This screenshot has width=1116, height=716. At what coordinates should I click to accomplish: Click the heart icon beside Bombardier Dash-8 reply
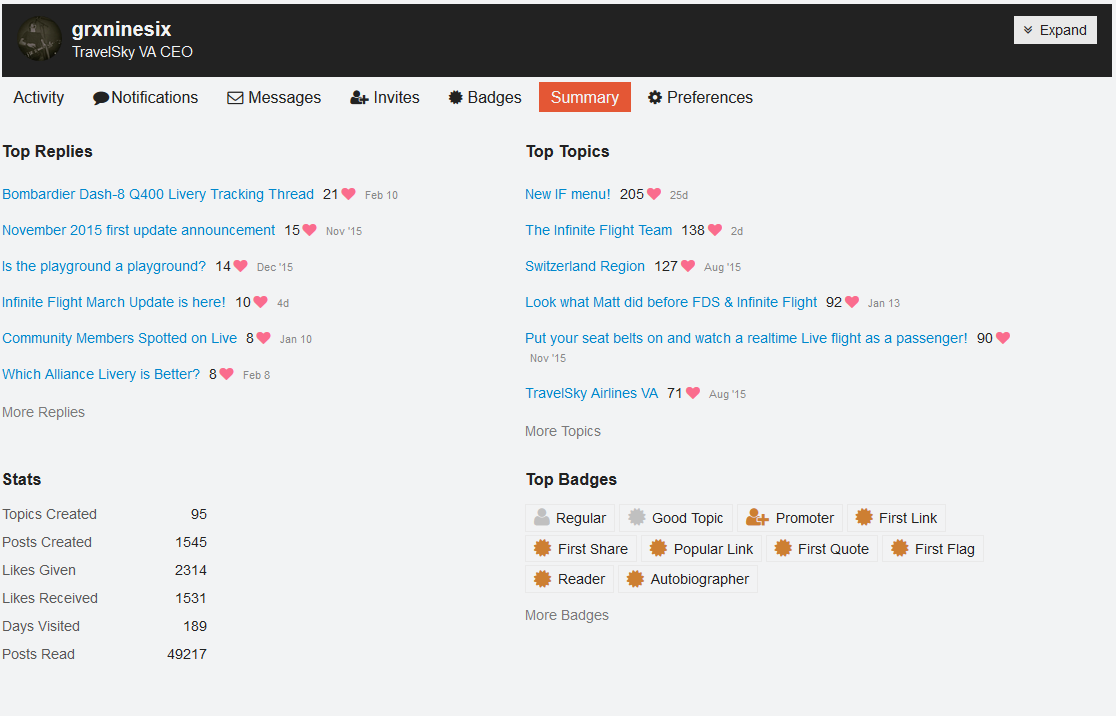(349, 194)
